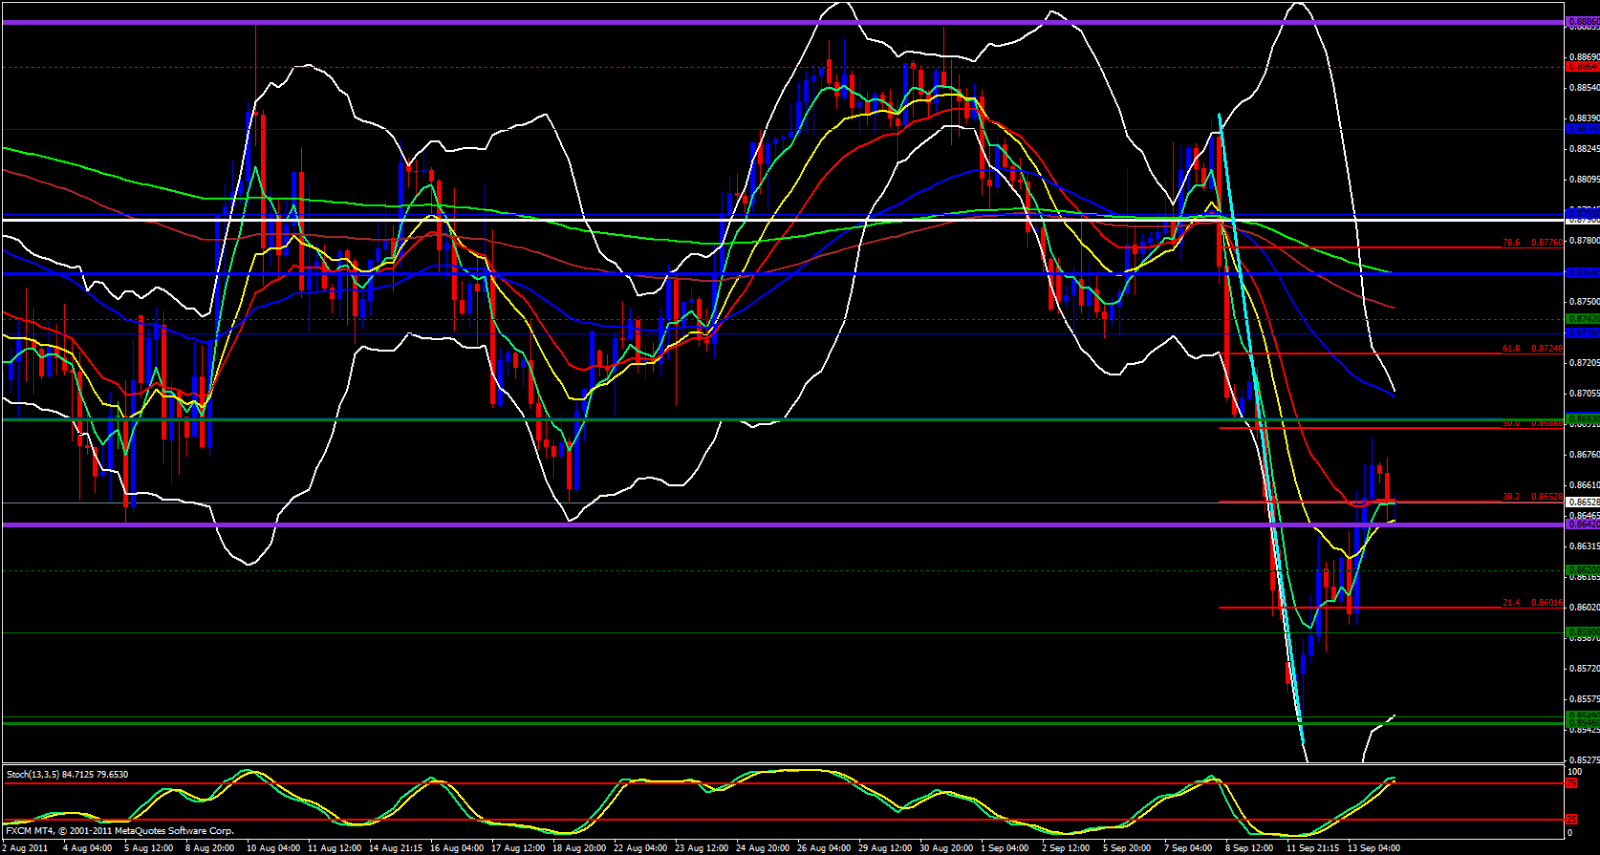Click the 0.86760 price axis value

(x=1584, y=455)
